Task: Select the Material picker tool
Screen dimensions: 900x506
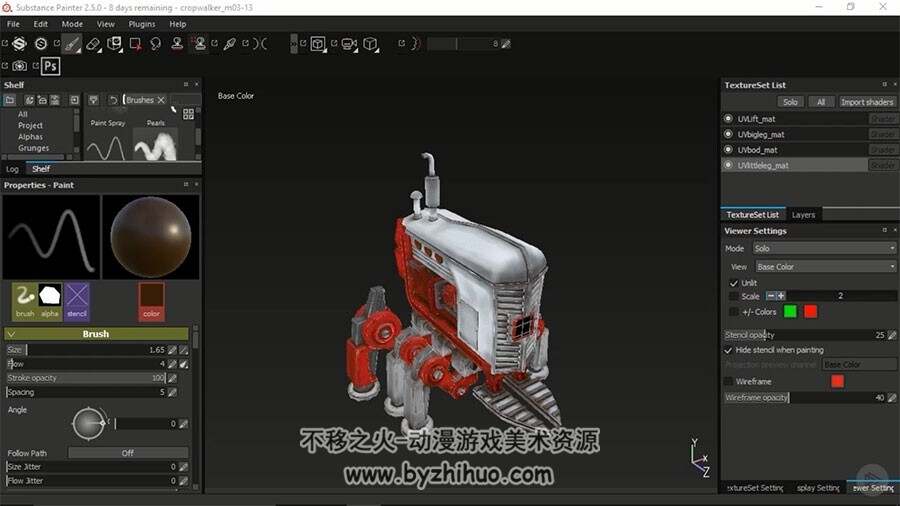Action: pos(230,44)
